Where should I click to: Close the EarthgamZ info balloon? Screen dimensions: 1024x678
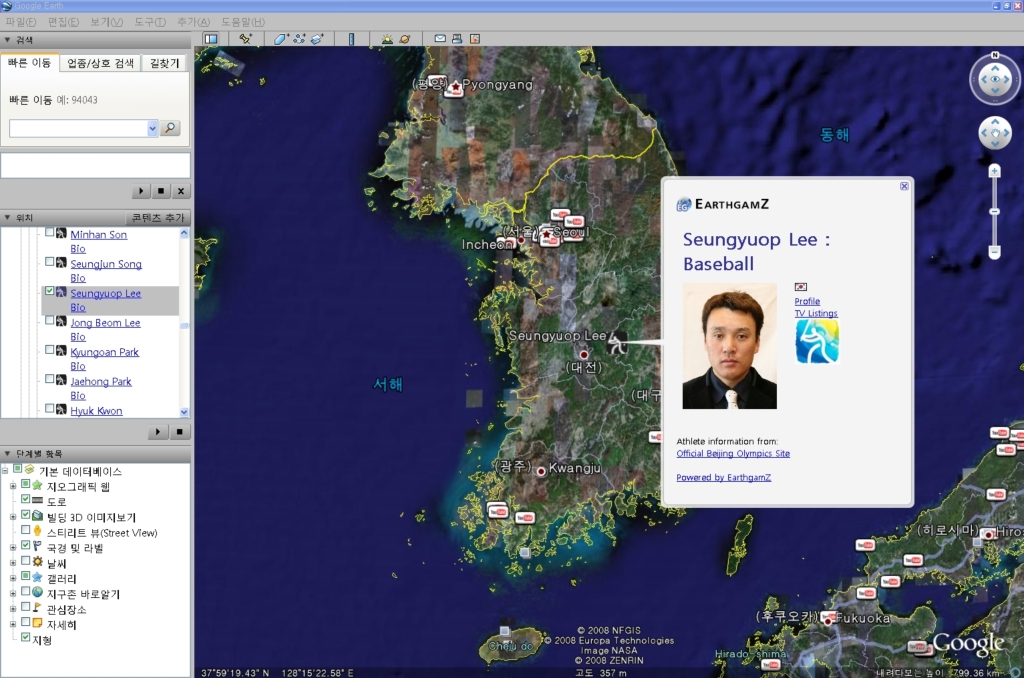tap(904, 186)
